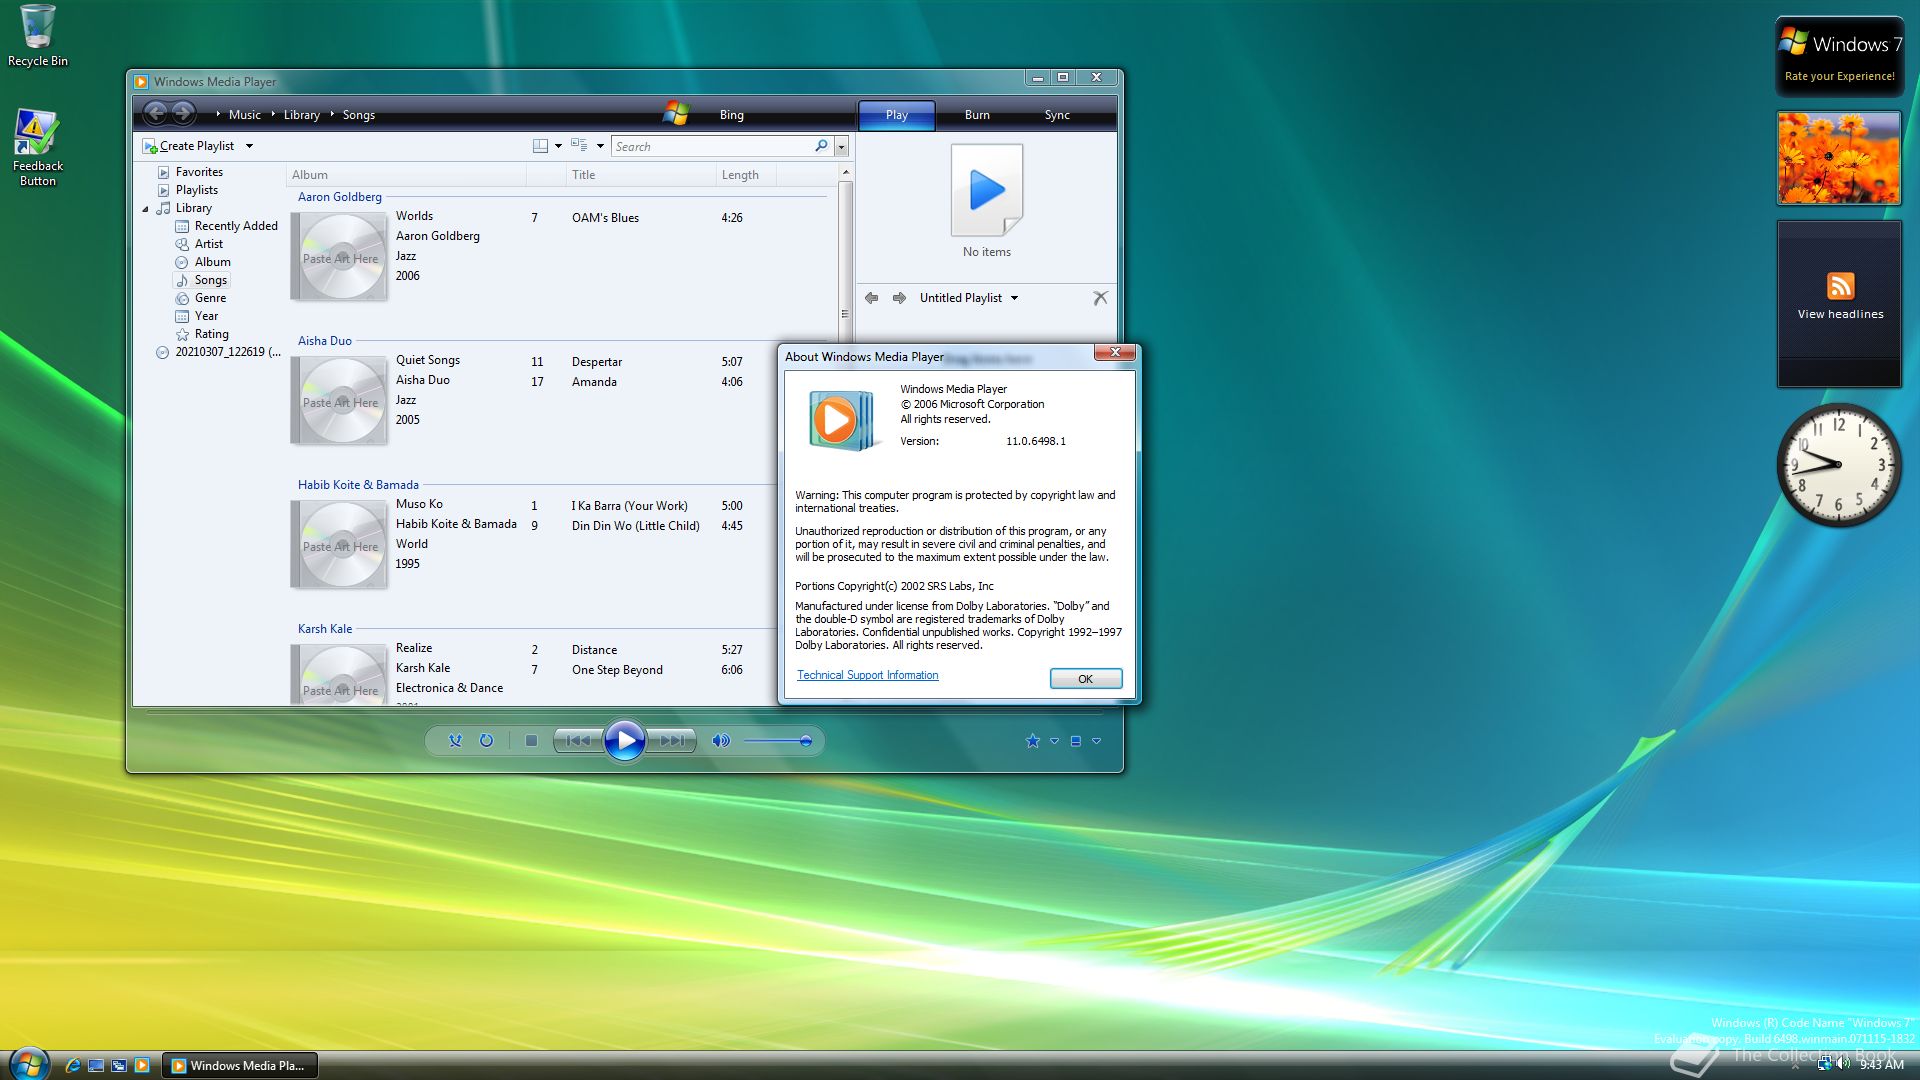Click Create Playlist

[x=188, y=146]
